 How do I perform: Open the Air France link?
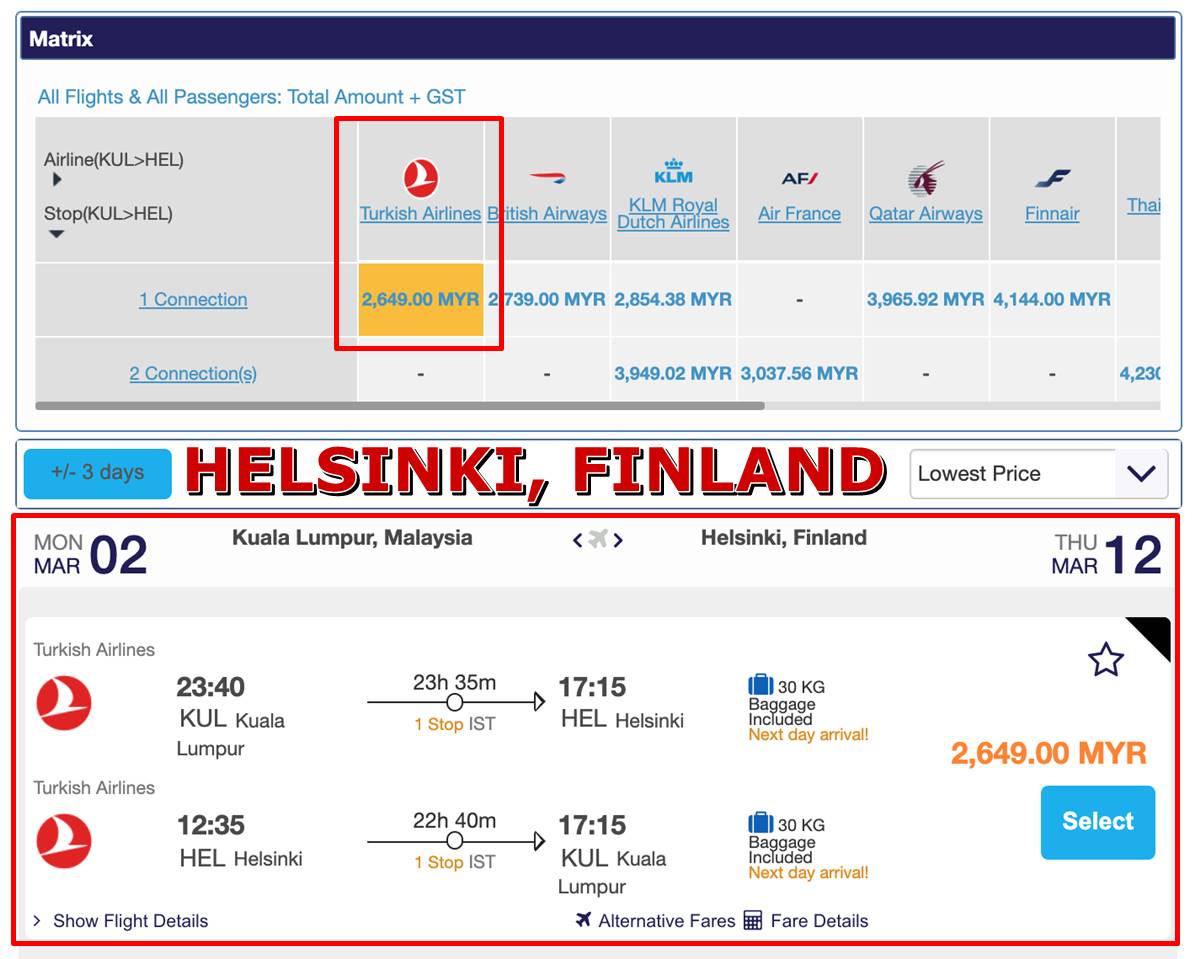pyautogui.click(x=799, y=214)
